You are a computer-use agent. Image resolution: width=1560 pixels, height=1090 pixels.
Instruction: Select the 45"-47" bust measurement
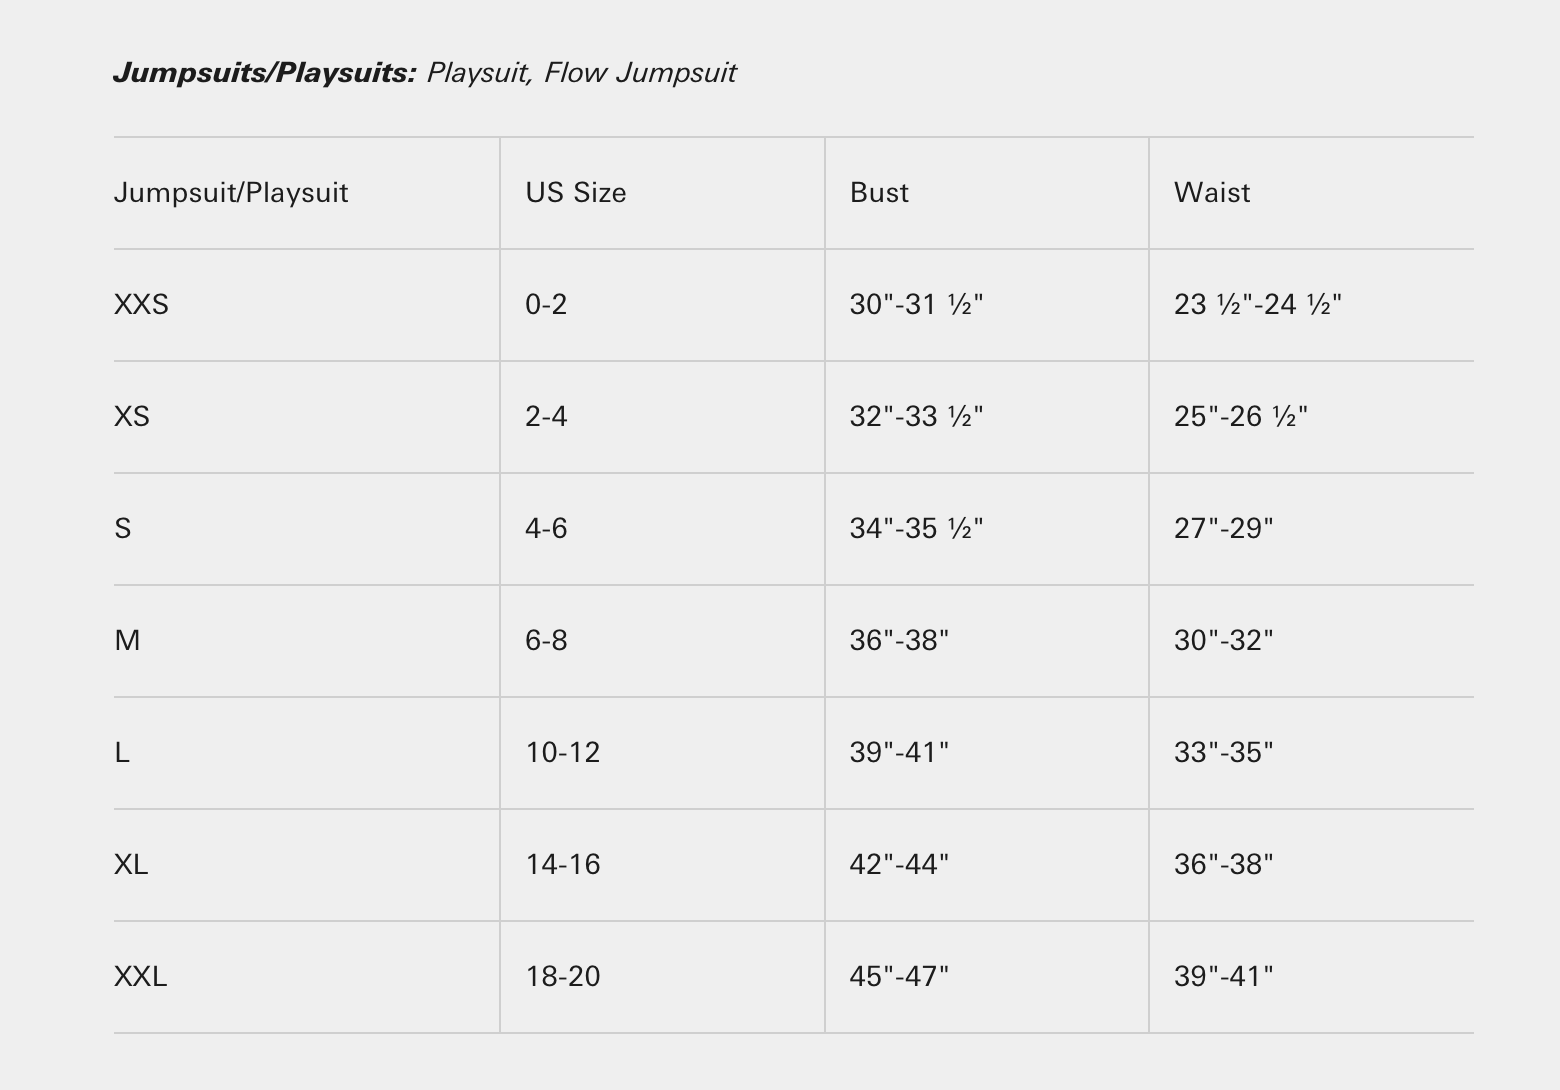(899, 977)
